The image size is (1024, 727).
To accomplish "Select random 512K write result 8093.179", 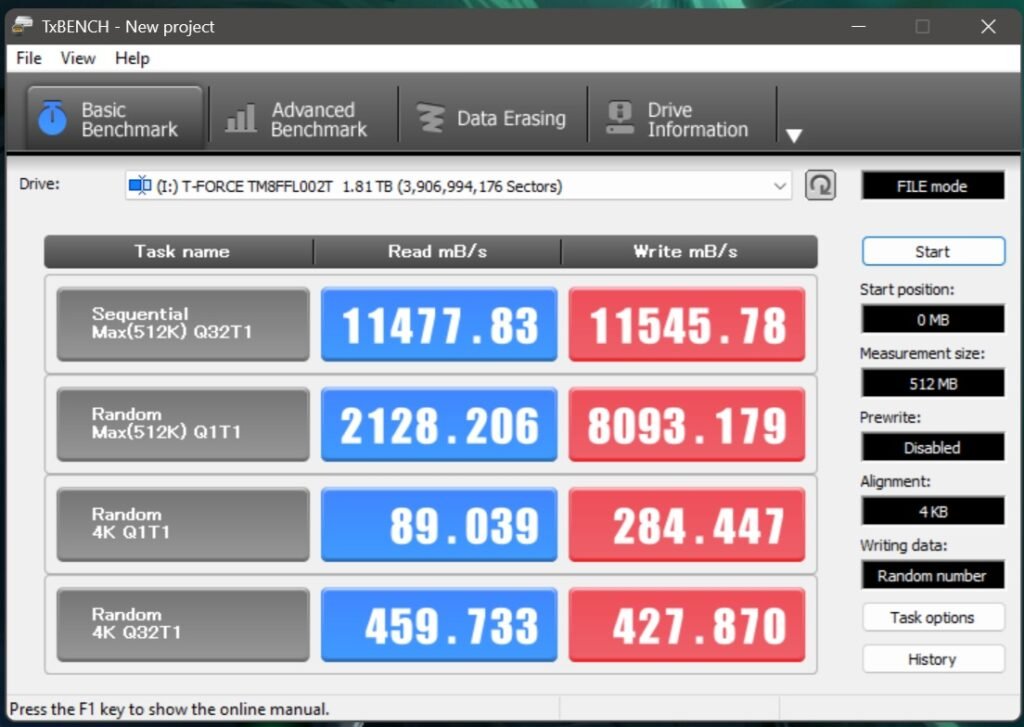I will (686, 424).
